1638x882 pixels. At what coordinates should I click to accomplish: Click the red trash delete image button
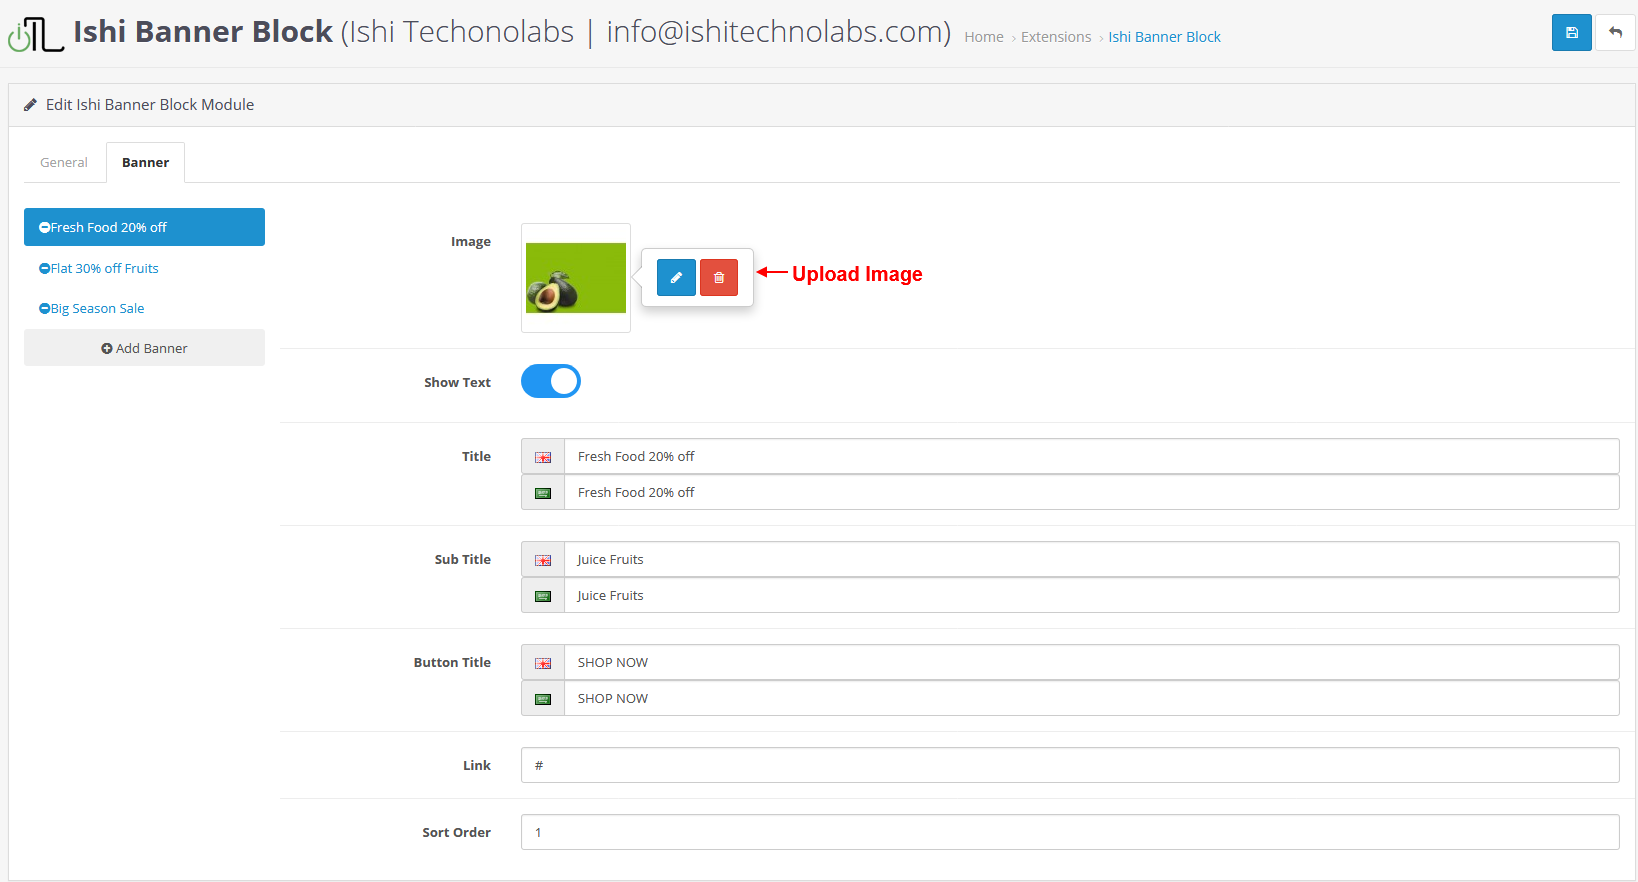pyautogui.click(x=719, y=277)
